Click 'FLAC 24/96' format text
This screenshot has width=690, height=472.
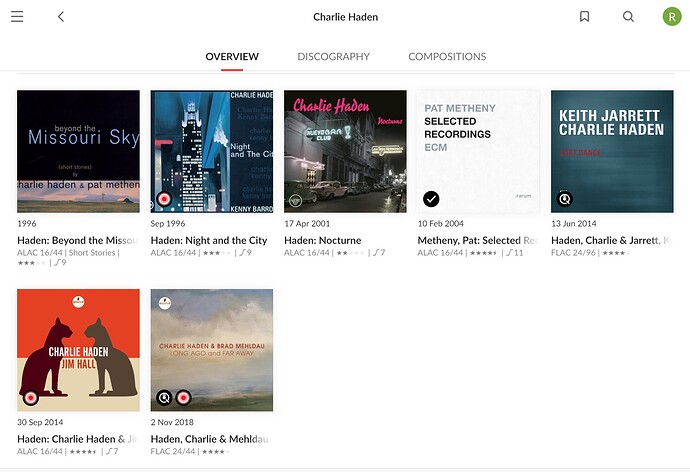coord(573,253)
